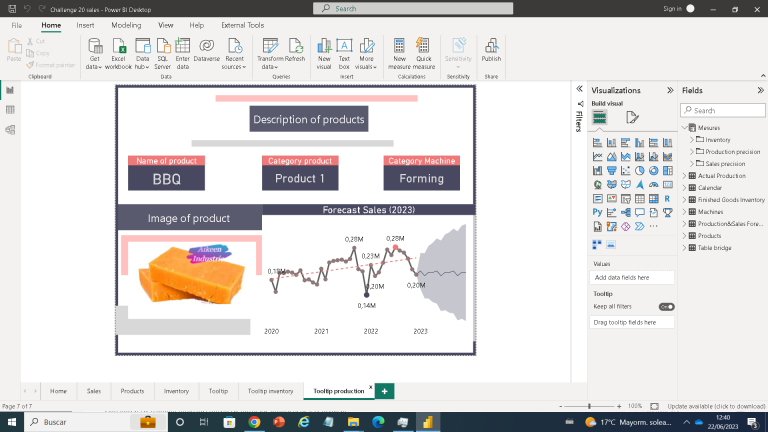Add a new report page
This screenshot has height=432, width=768.
[x=384, y=391]
